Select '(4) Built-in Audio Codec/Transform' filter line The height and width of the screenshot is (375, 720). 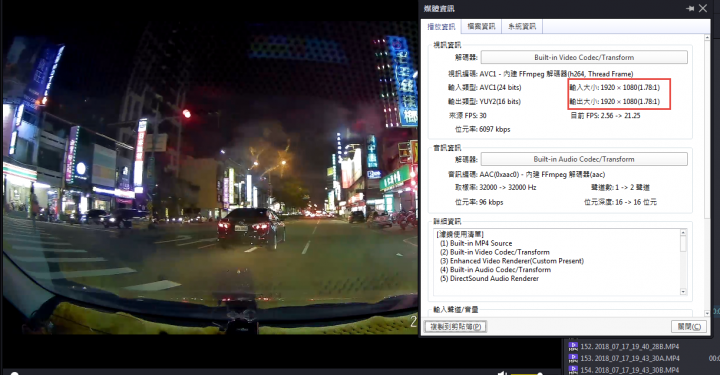495,269
